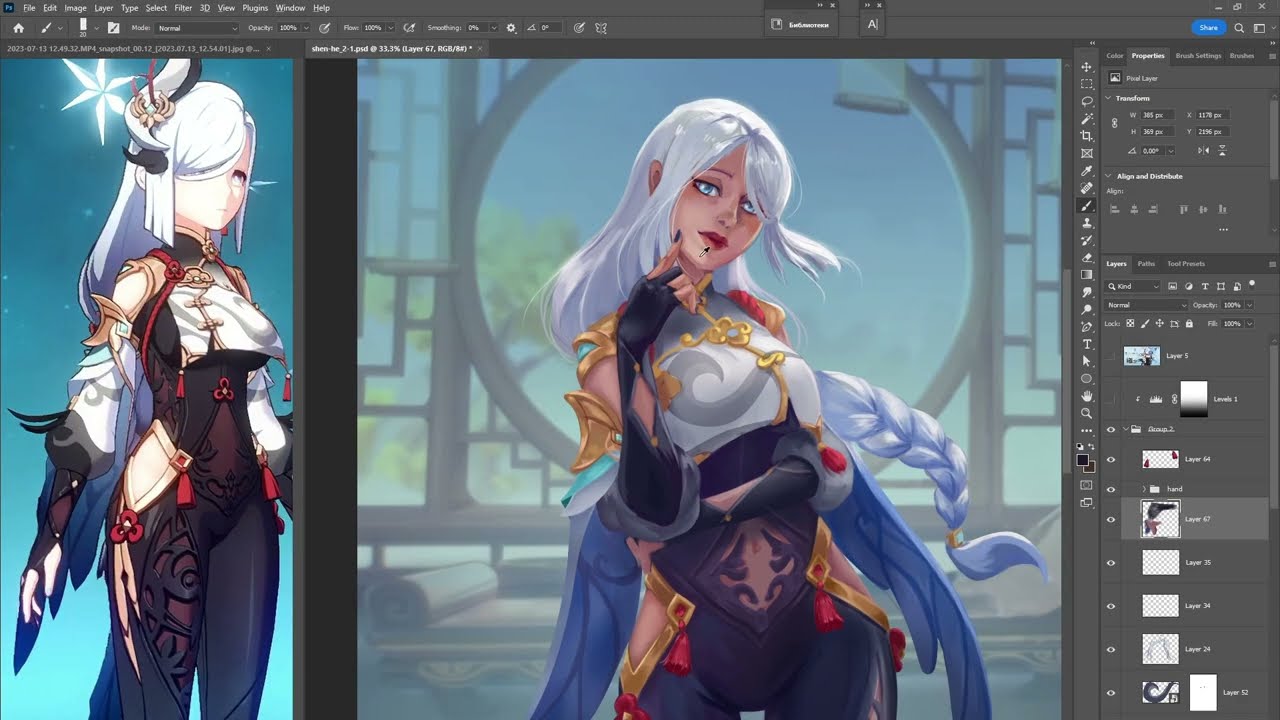The image size is (1280, 720).
Task: Open the Filter menu
Action: (183, 8)
